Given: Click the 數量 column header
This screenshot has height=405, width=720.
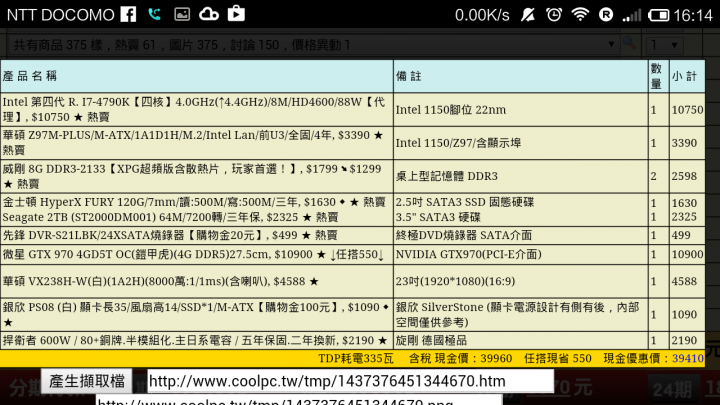Looking at the screenshot, I should click(658, 76).
